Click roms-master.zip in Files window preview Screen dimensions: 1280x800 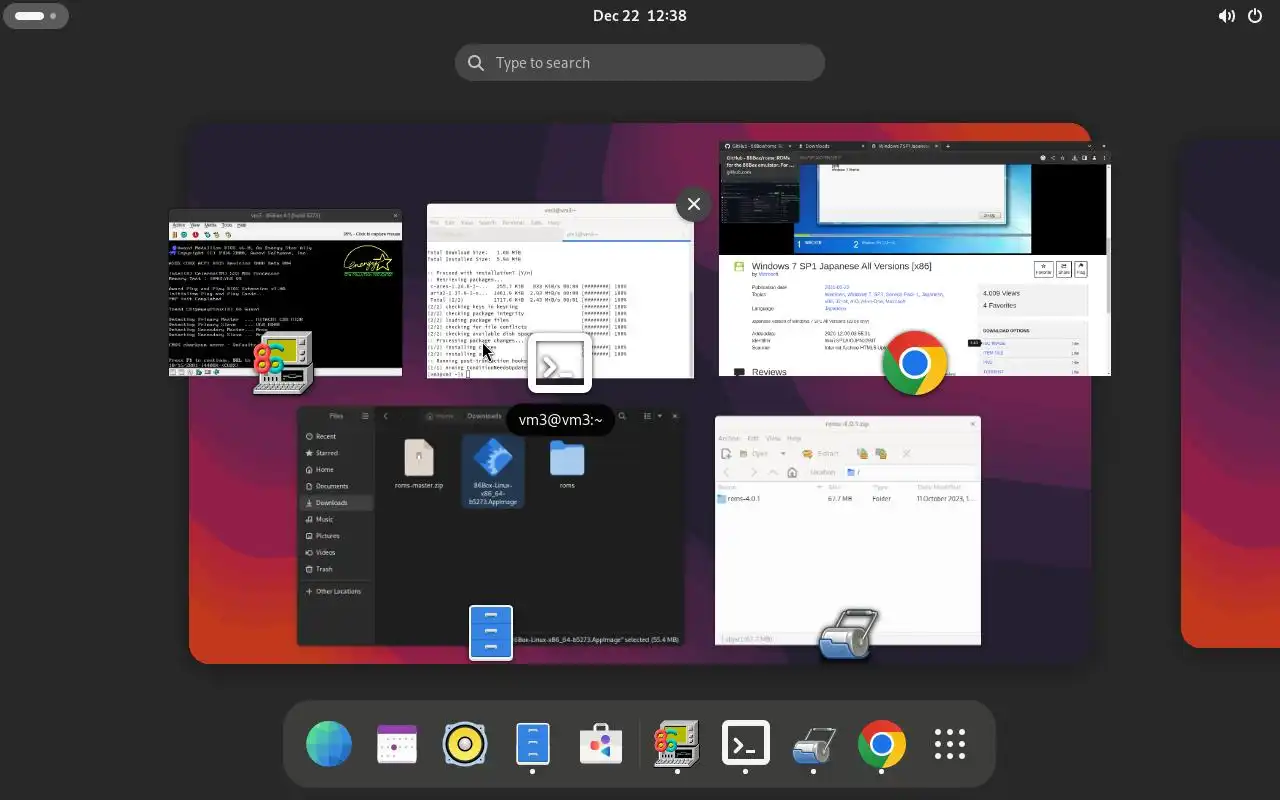tap(419, 464)
